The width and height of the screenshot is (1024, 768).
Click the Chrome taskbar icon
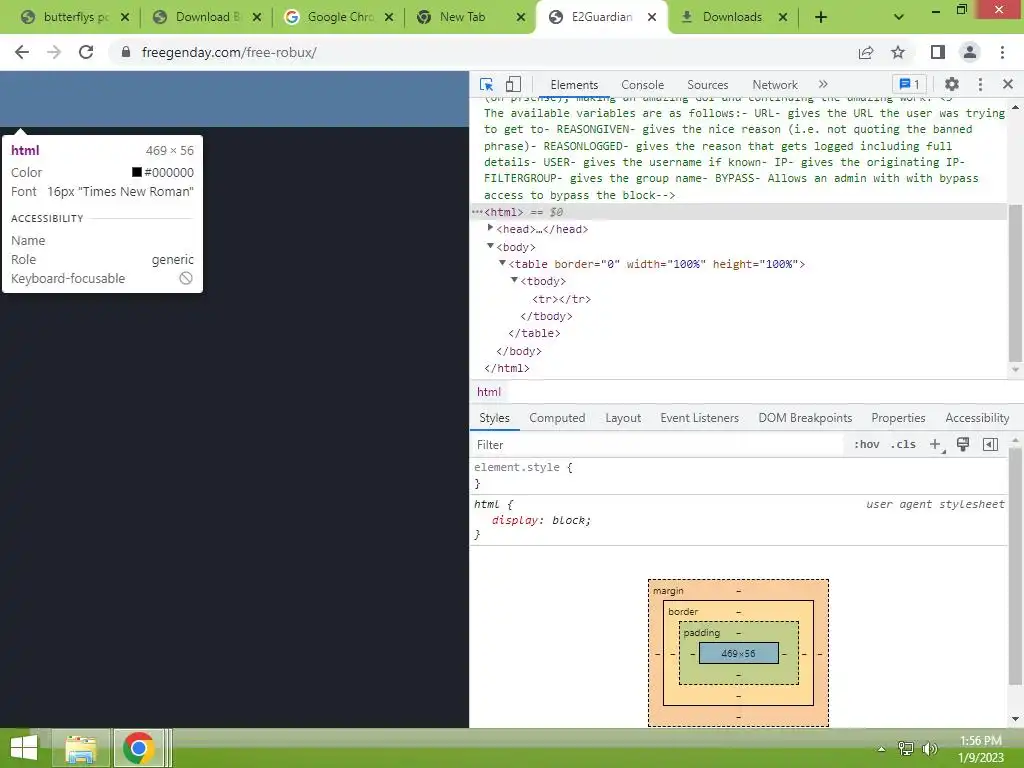click(x=138, y=748)
